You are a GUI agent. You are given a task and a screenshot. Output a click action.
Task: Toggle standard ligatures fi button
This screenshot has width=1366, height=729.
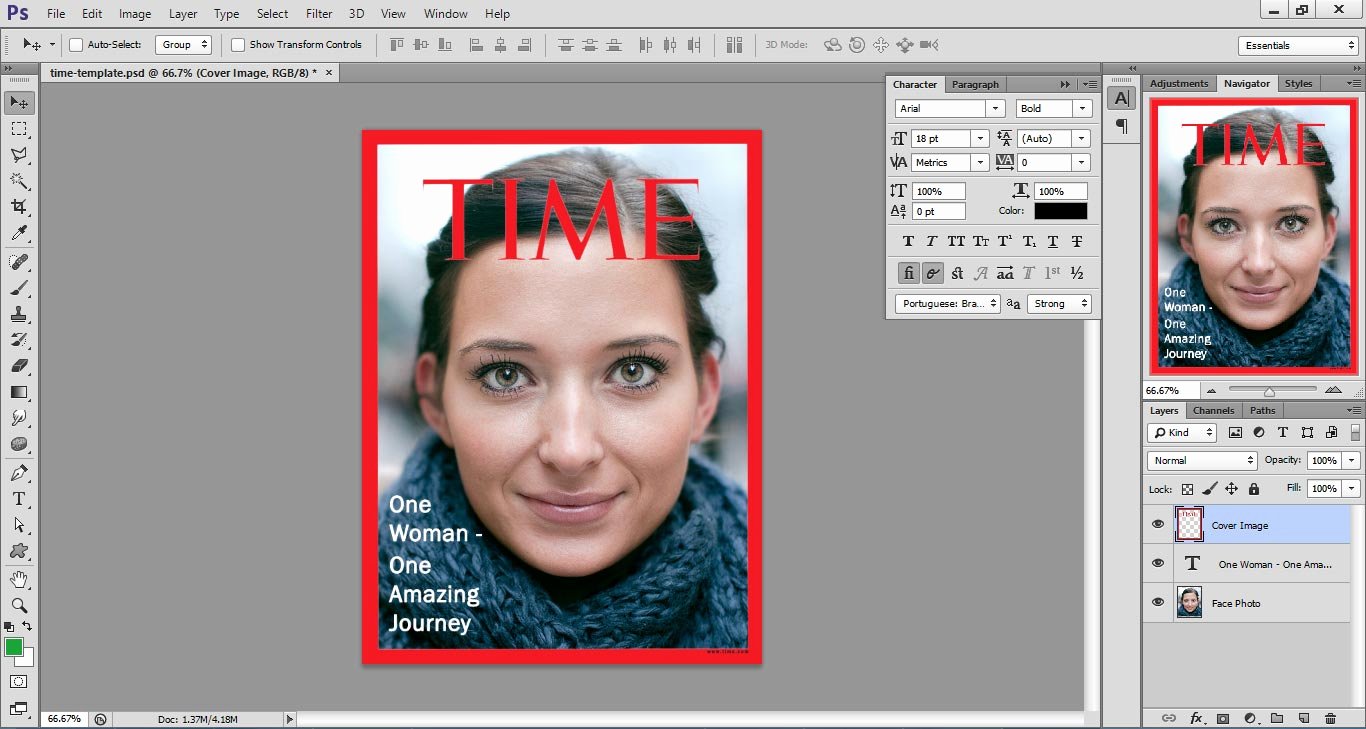908,273
